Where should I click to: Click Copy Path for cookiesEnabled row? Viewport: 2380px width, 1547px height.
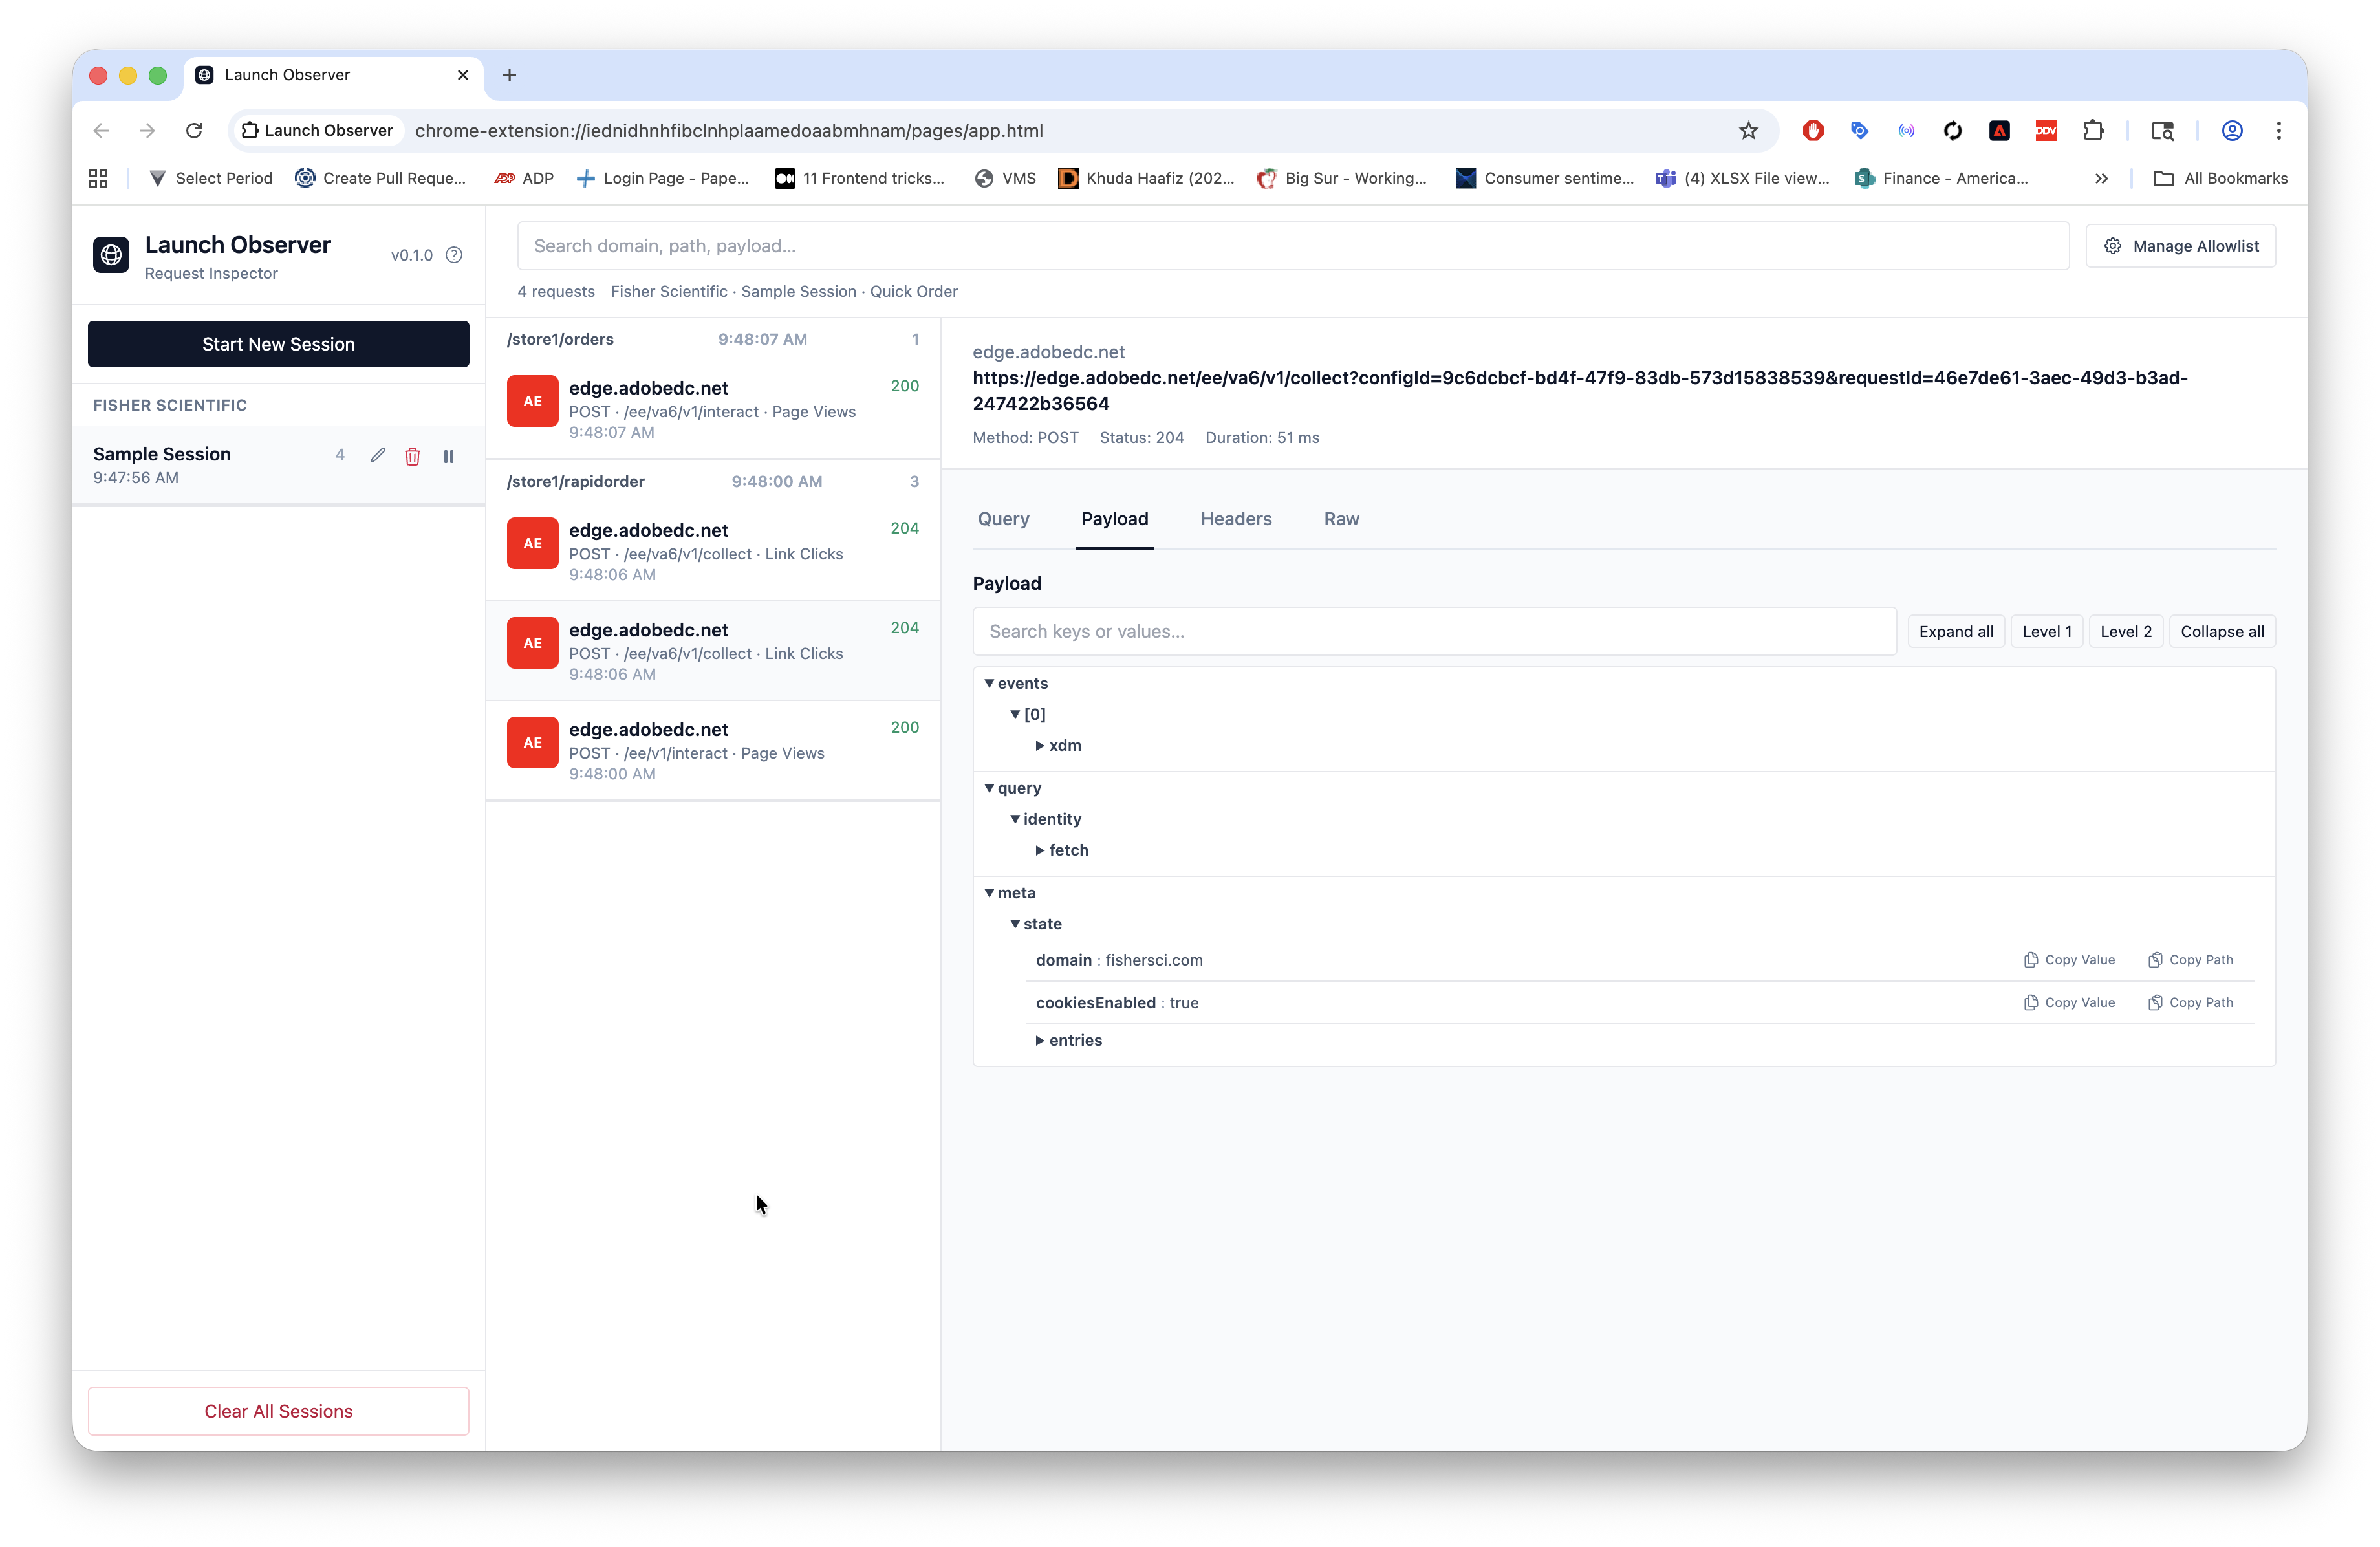click(2190, 1003)
